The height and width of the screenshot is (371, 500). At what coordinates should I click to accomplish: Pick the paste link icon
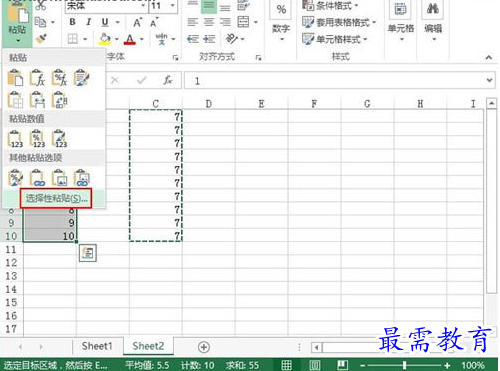[37, 177]
